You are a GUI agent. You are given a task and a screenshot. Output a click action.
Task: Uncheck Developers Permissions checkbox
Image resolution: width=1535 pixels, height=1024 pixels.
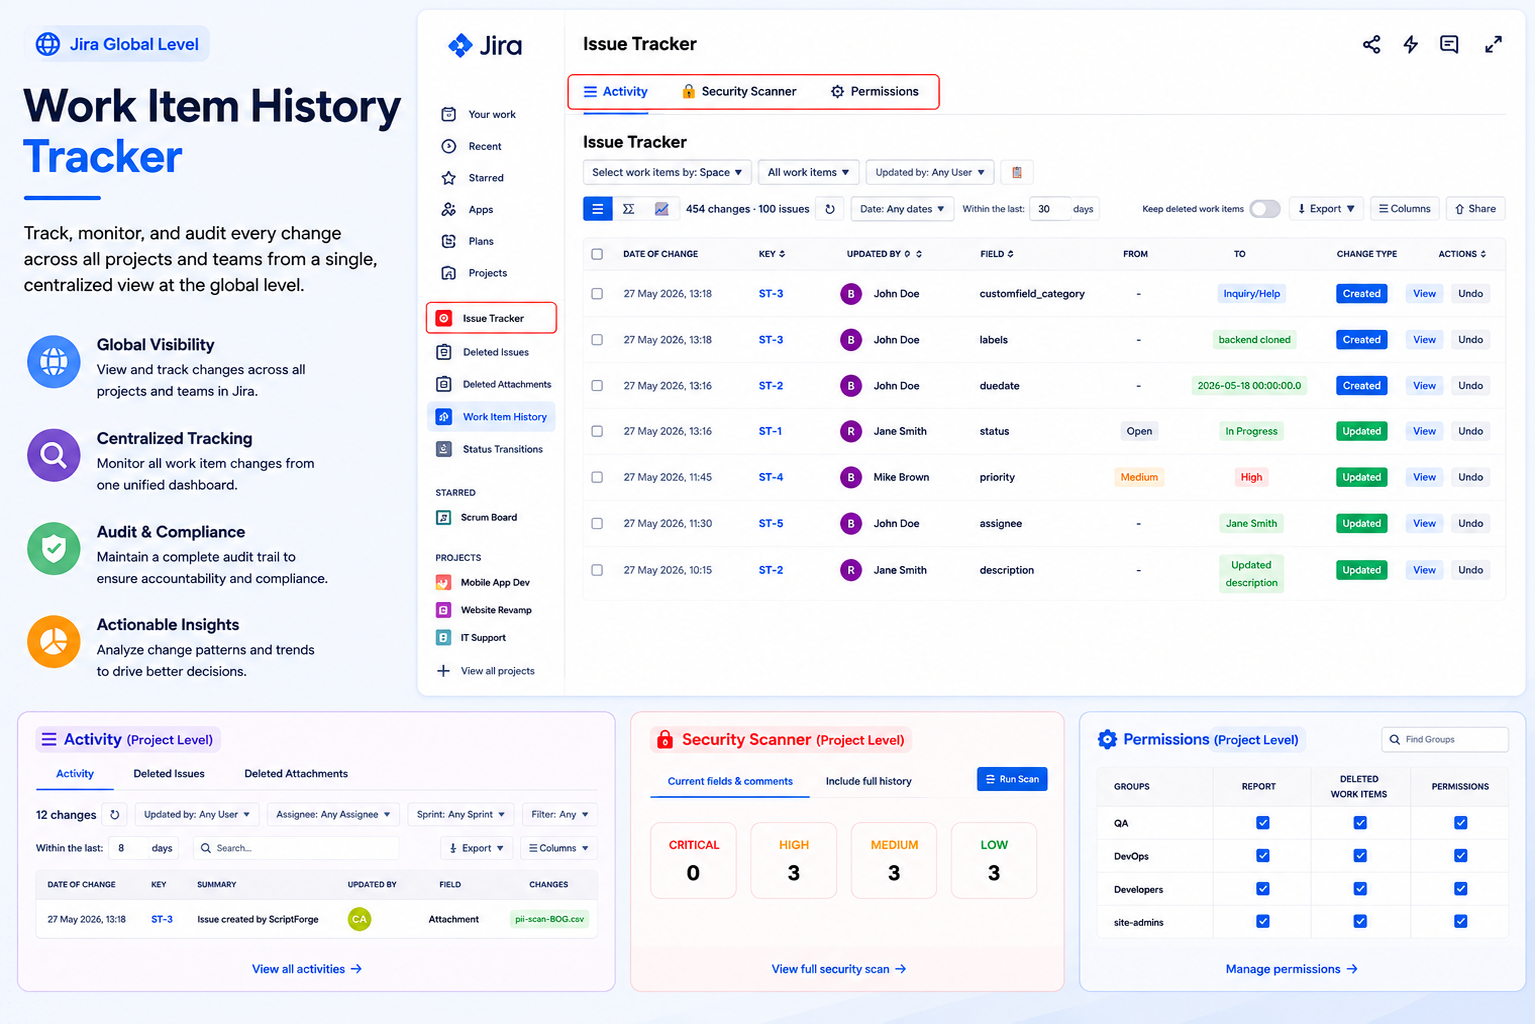coord(1461,889)
